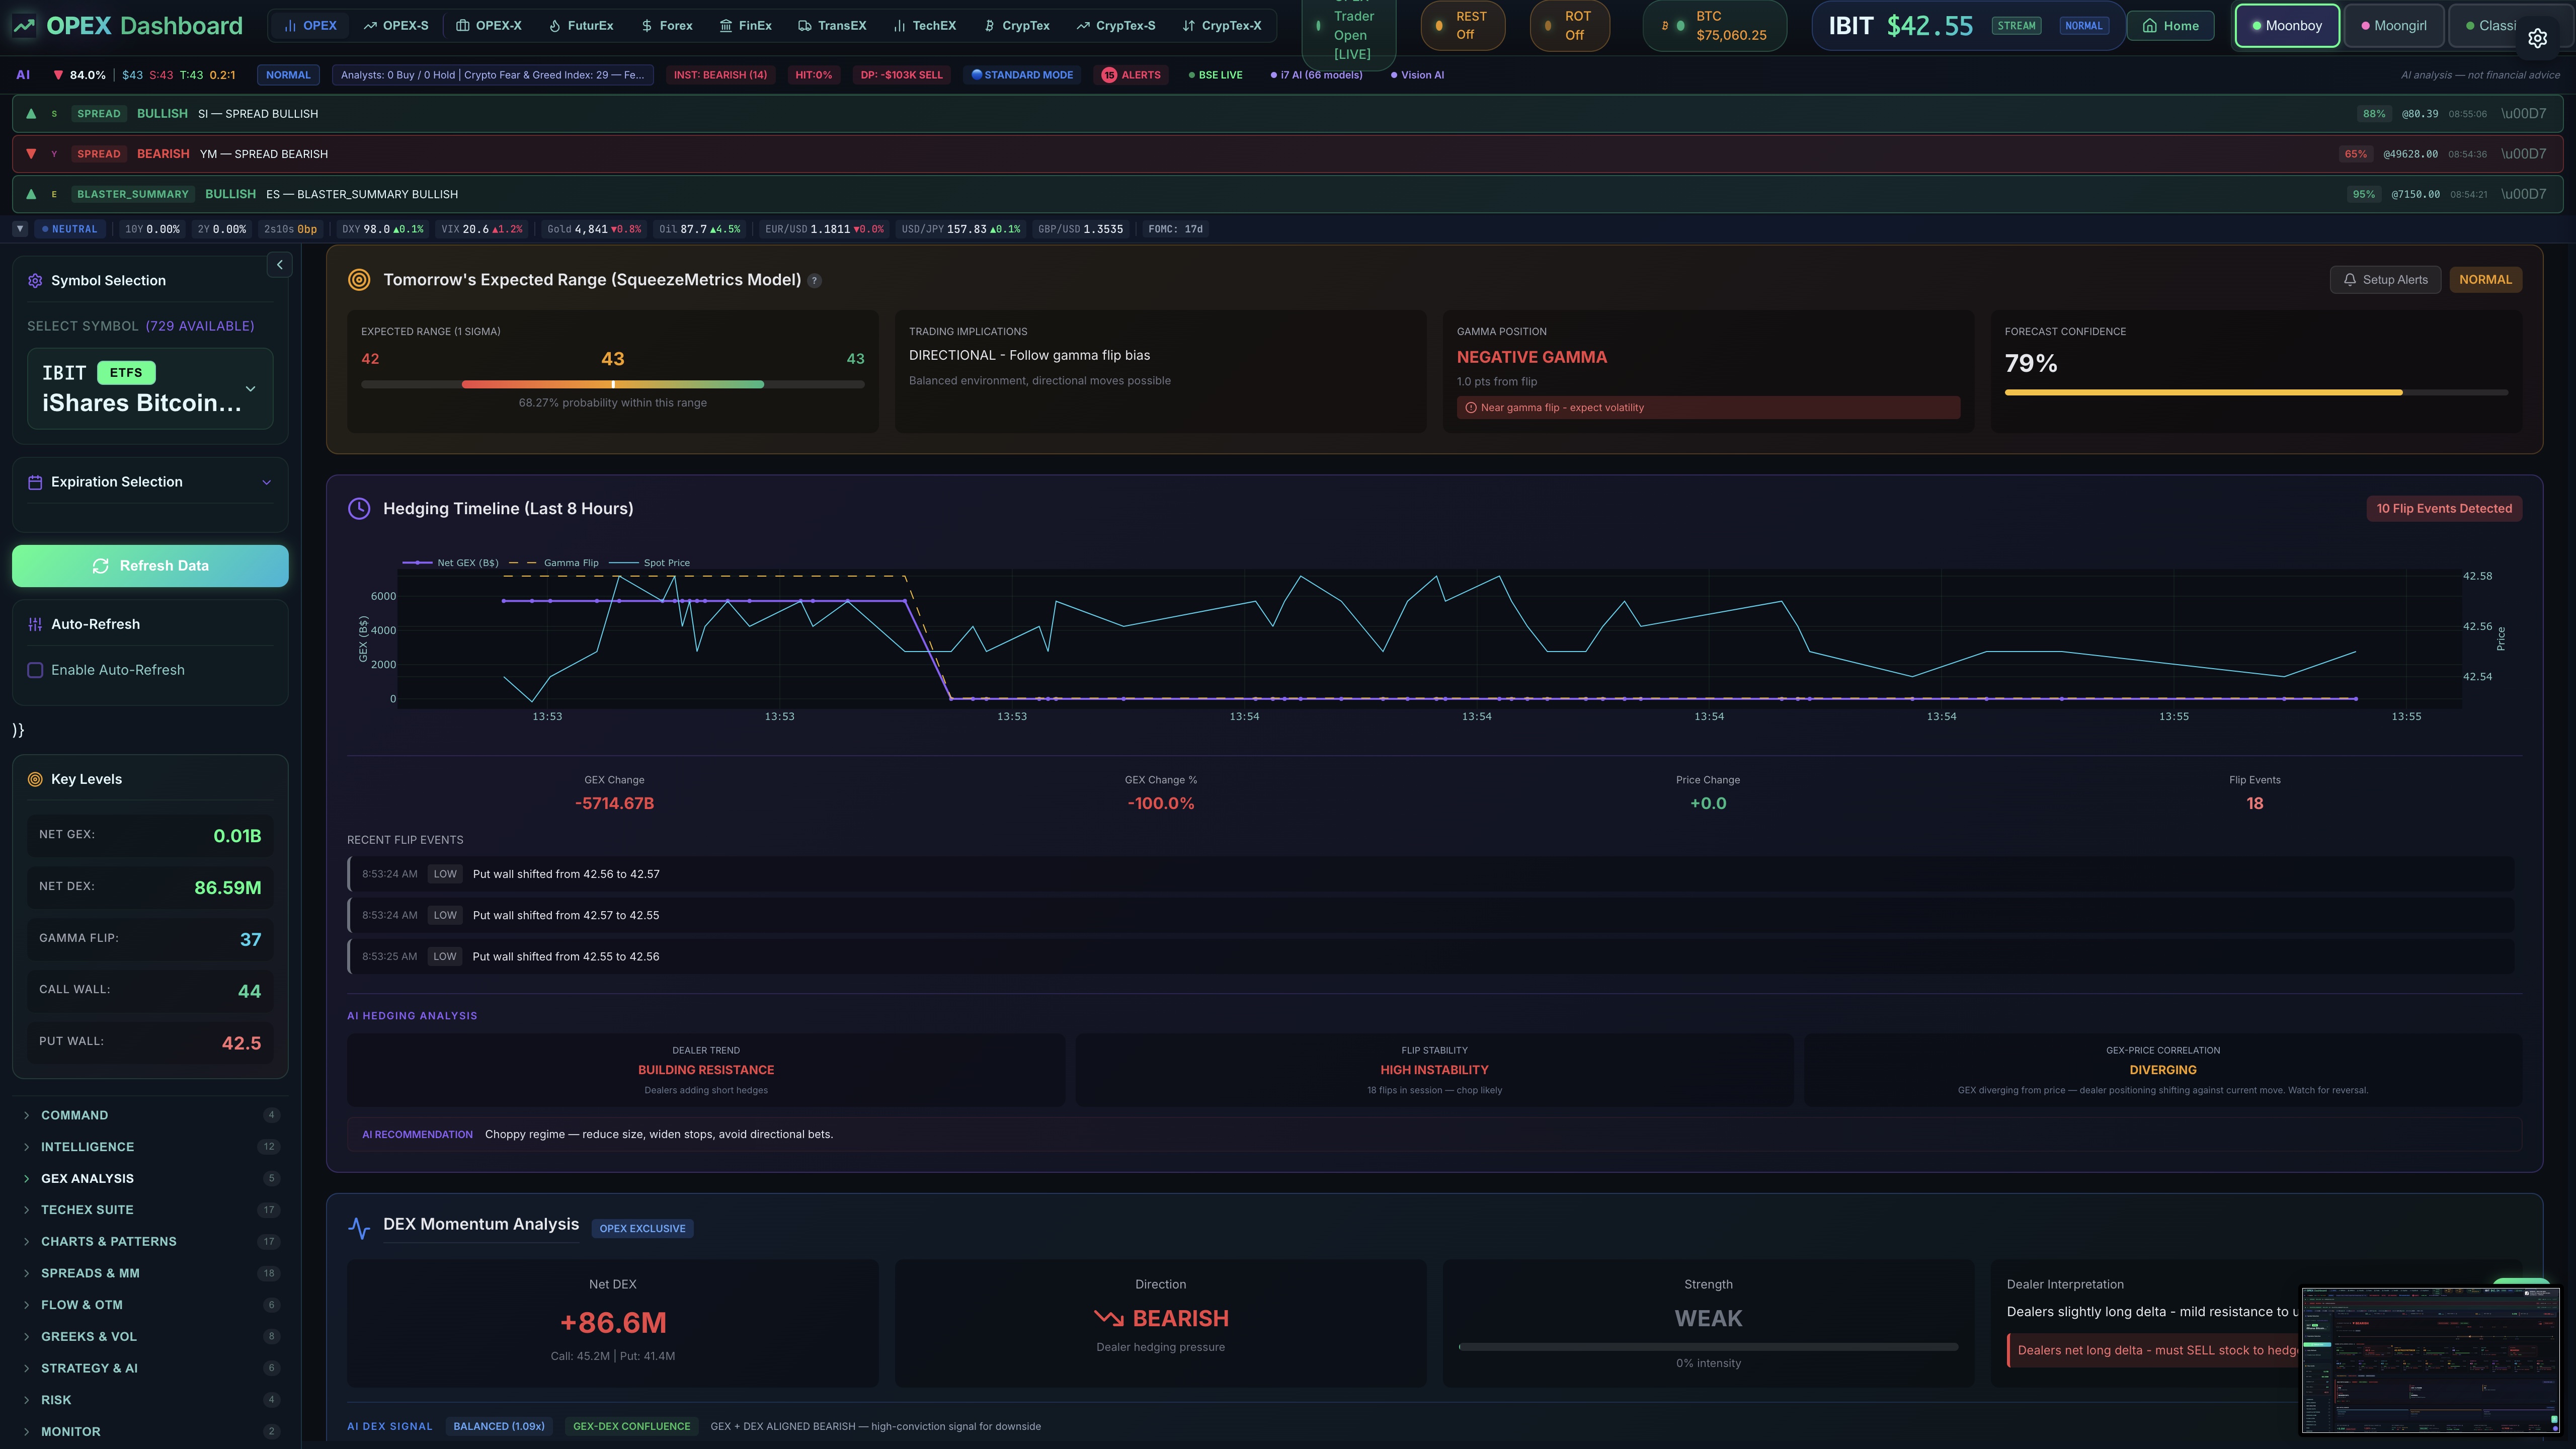Click the dashboard preview thumbnail
Viewport: 2576px width, 1449px height.
pos(2430,1361)
